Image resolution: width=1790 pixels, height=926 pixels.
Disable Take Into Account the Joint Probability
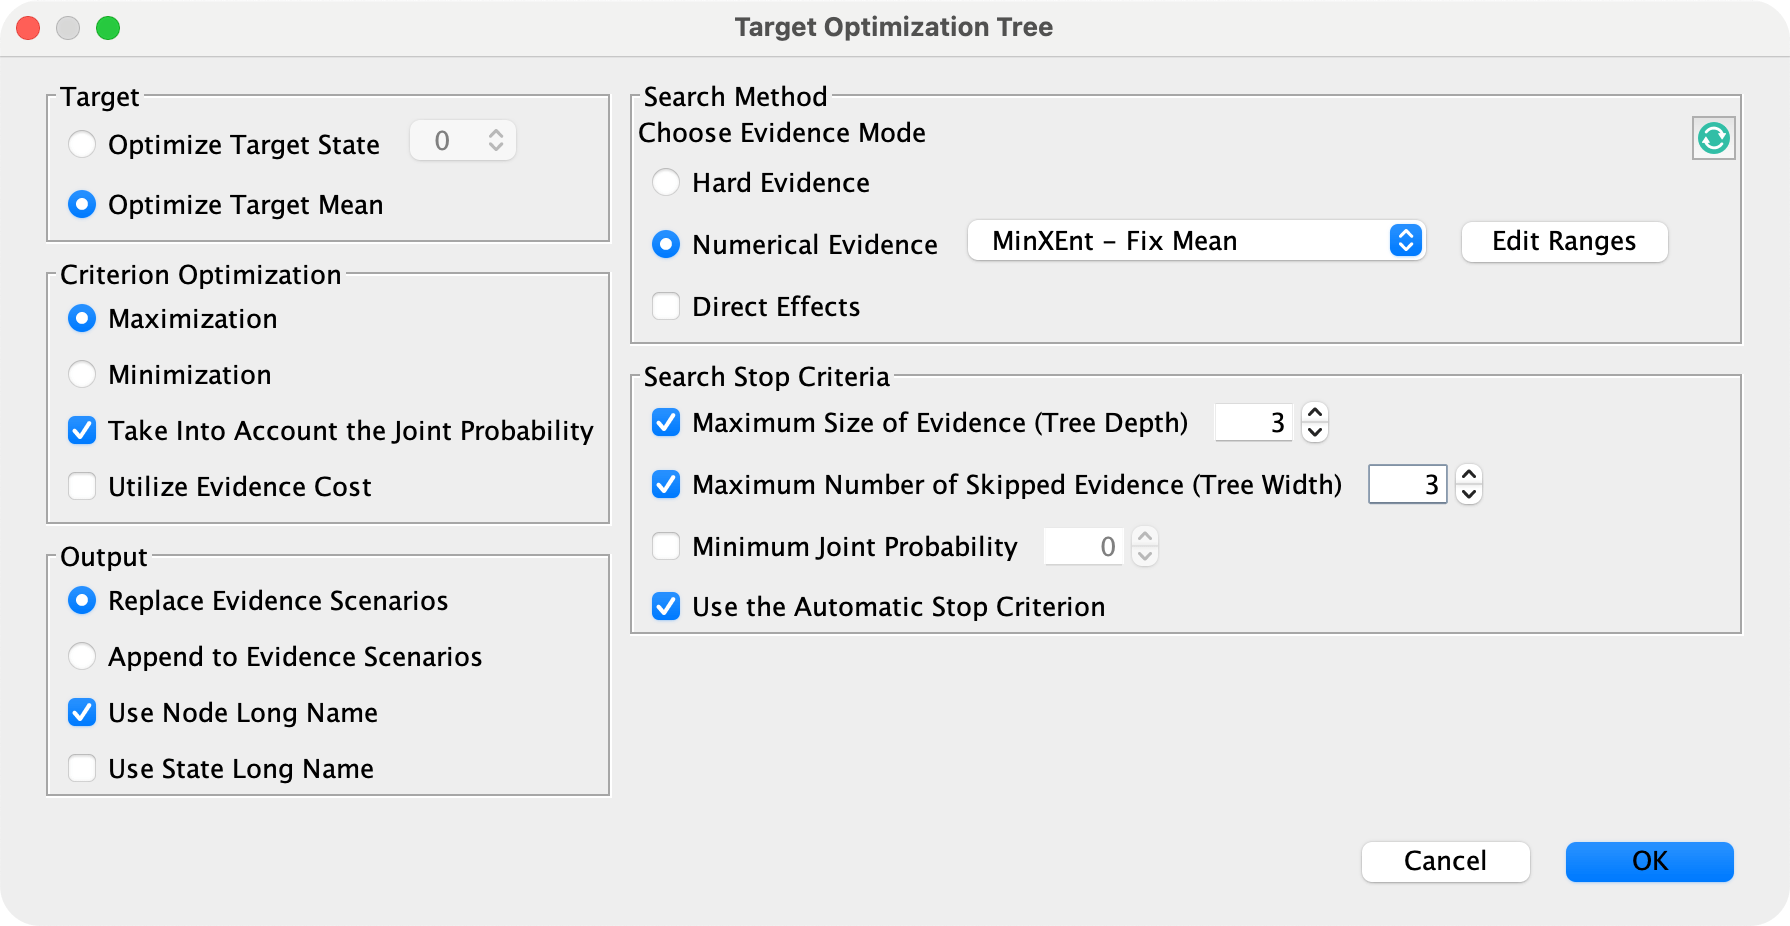tap(81, 430)
